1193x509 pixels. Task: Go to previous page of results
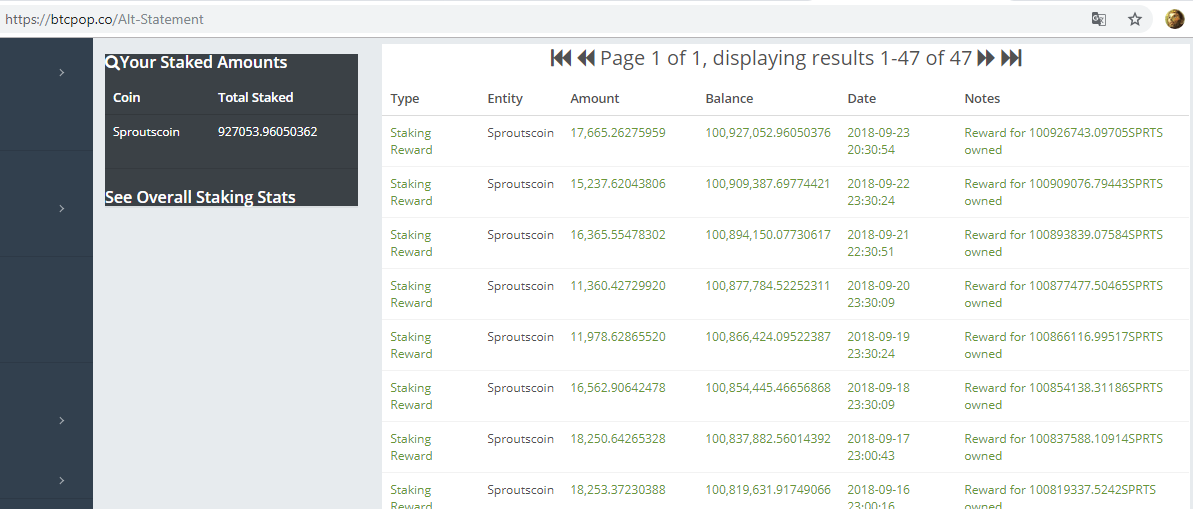[586, 58]
